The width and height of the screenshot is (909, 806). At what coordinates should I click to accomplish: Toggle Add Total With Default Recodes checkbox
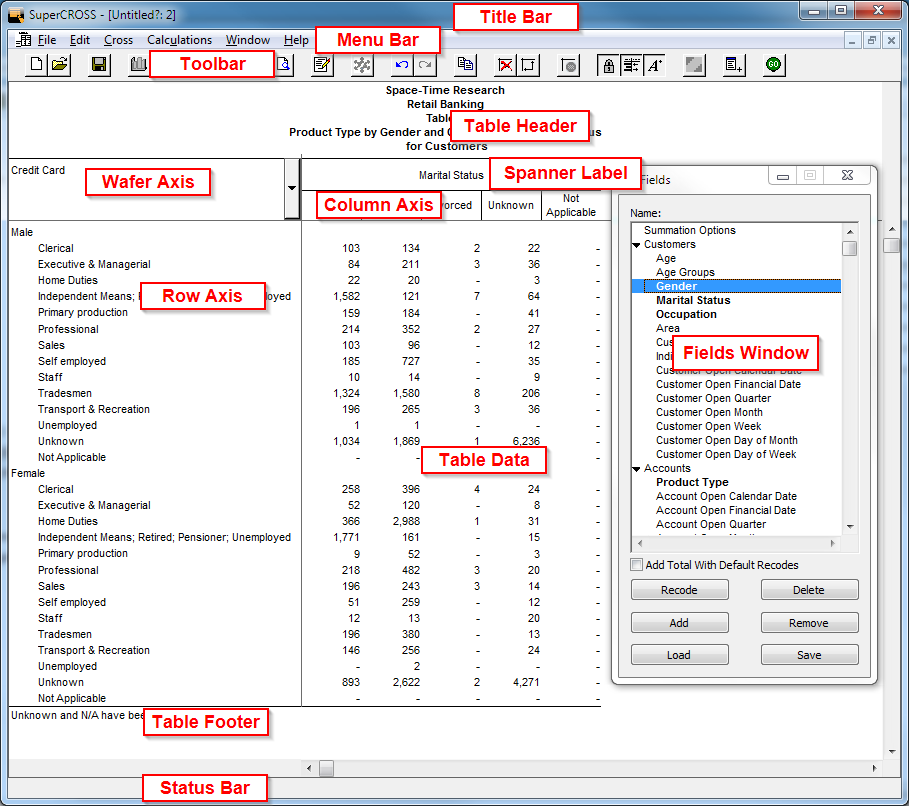click(x=637, y=565)
